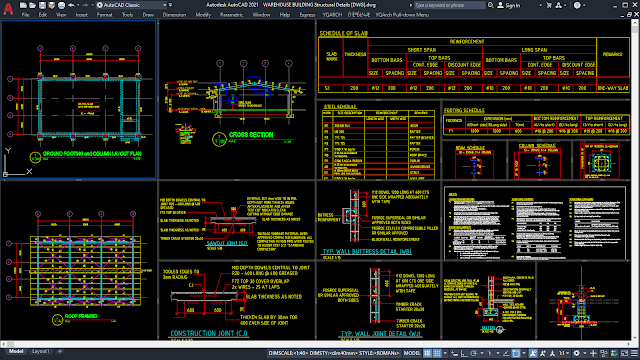Click the Plot/Print icon
The height and width of the screenshot is (360, 640).
(61, 5)
